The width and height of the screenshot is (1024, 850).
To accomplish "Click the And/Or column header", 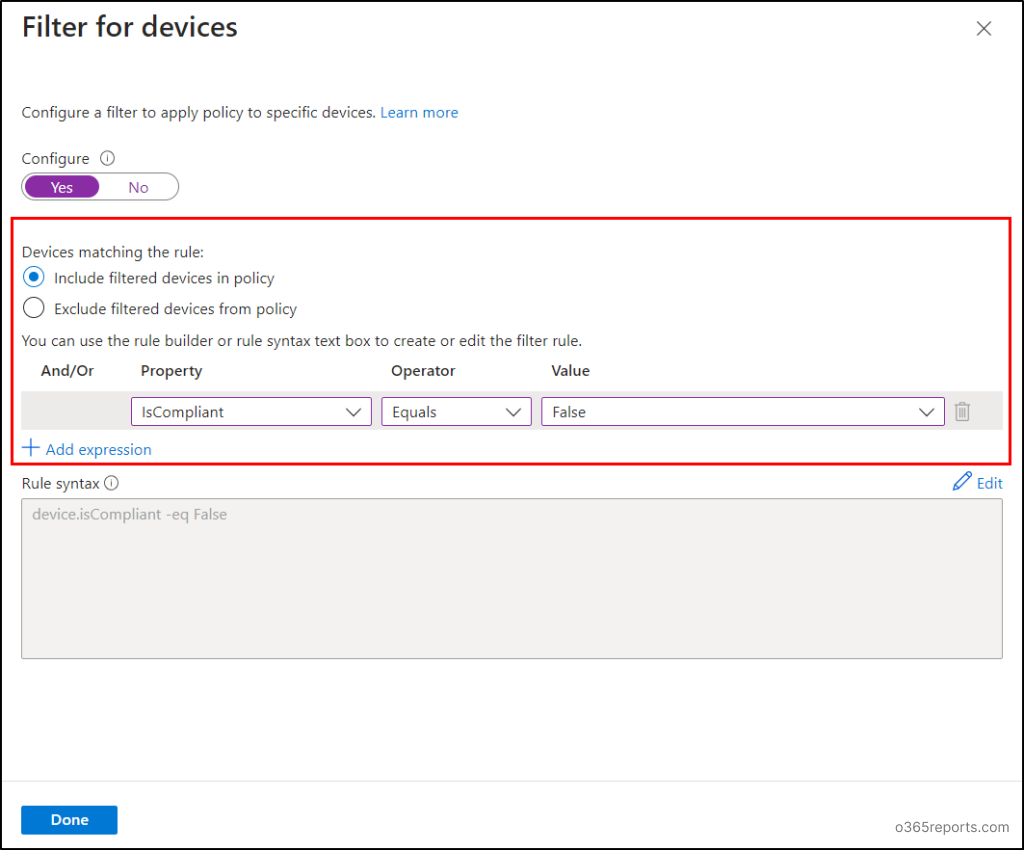I will 66,370.
